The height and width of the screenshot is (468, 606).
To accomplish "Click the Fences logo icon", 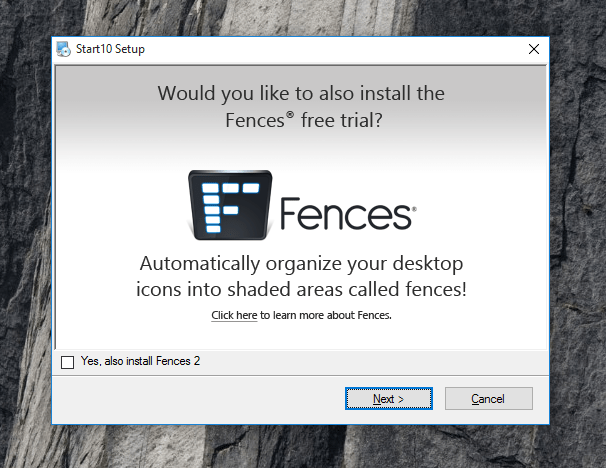I will click(231, 206).
